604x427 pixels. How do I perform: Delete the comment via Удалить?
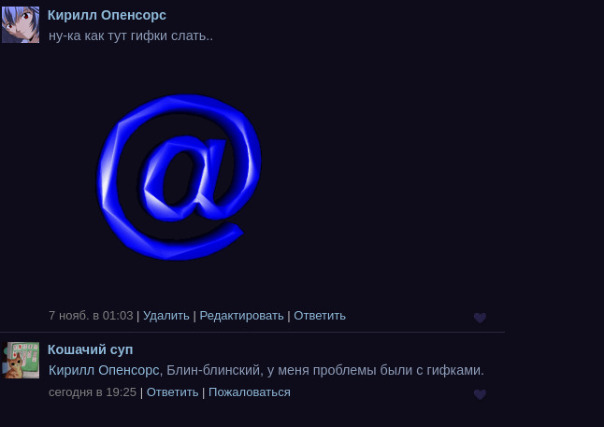(x=166, y=316)
